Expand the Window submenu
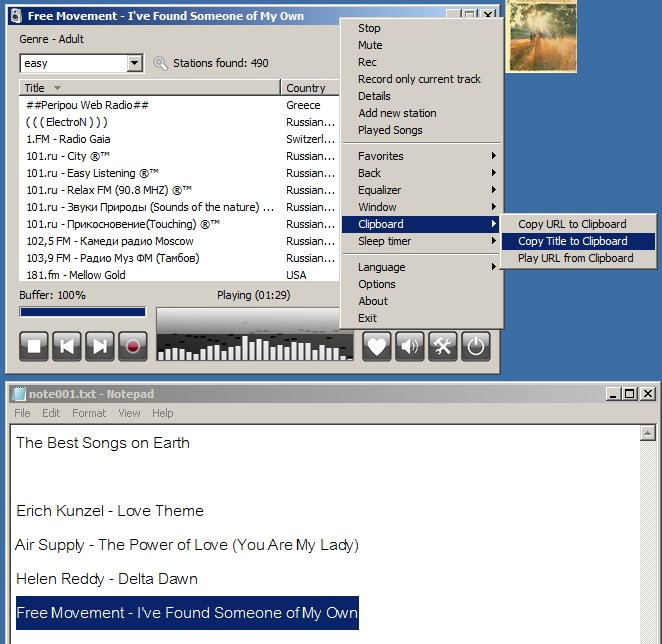Screen dimensions: 662x644 tap(421, 207)
